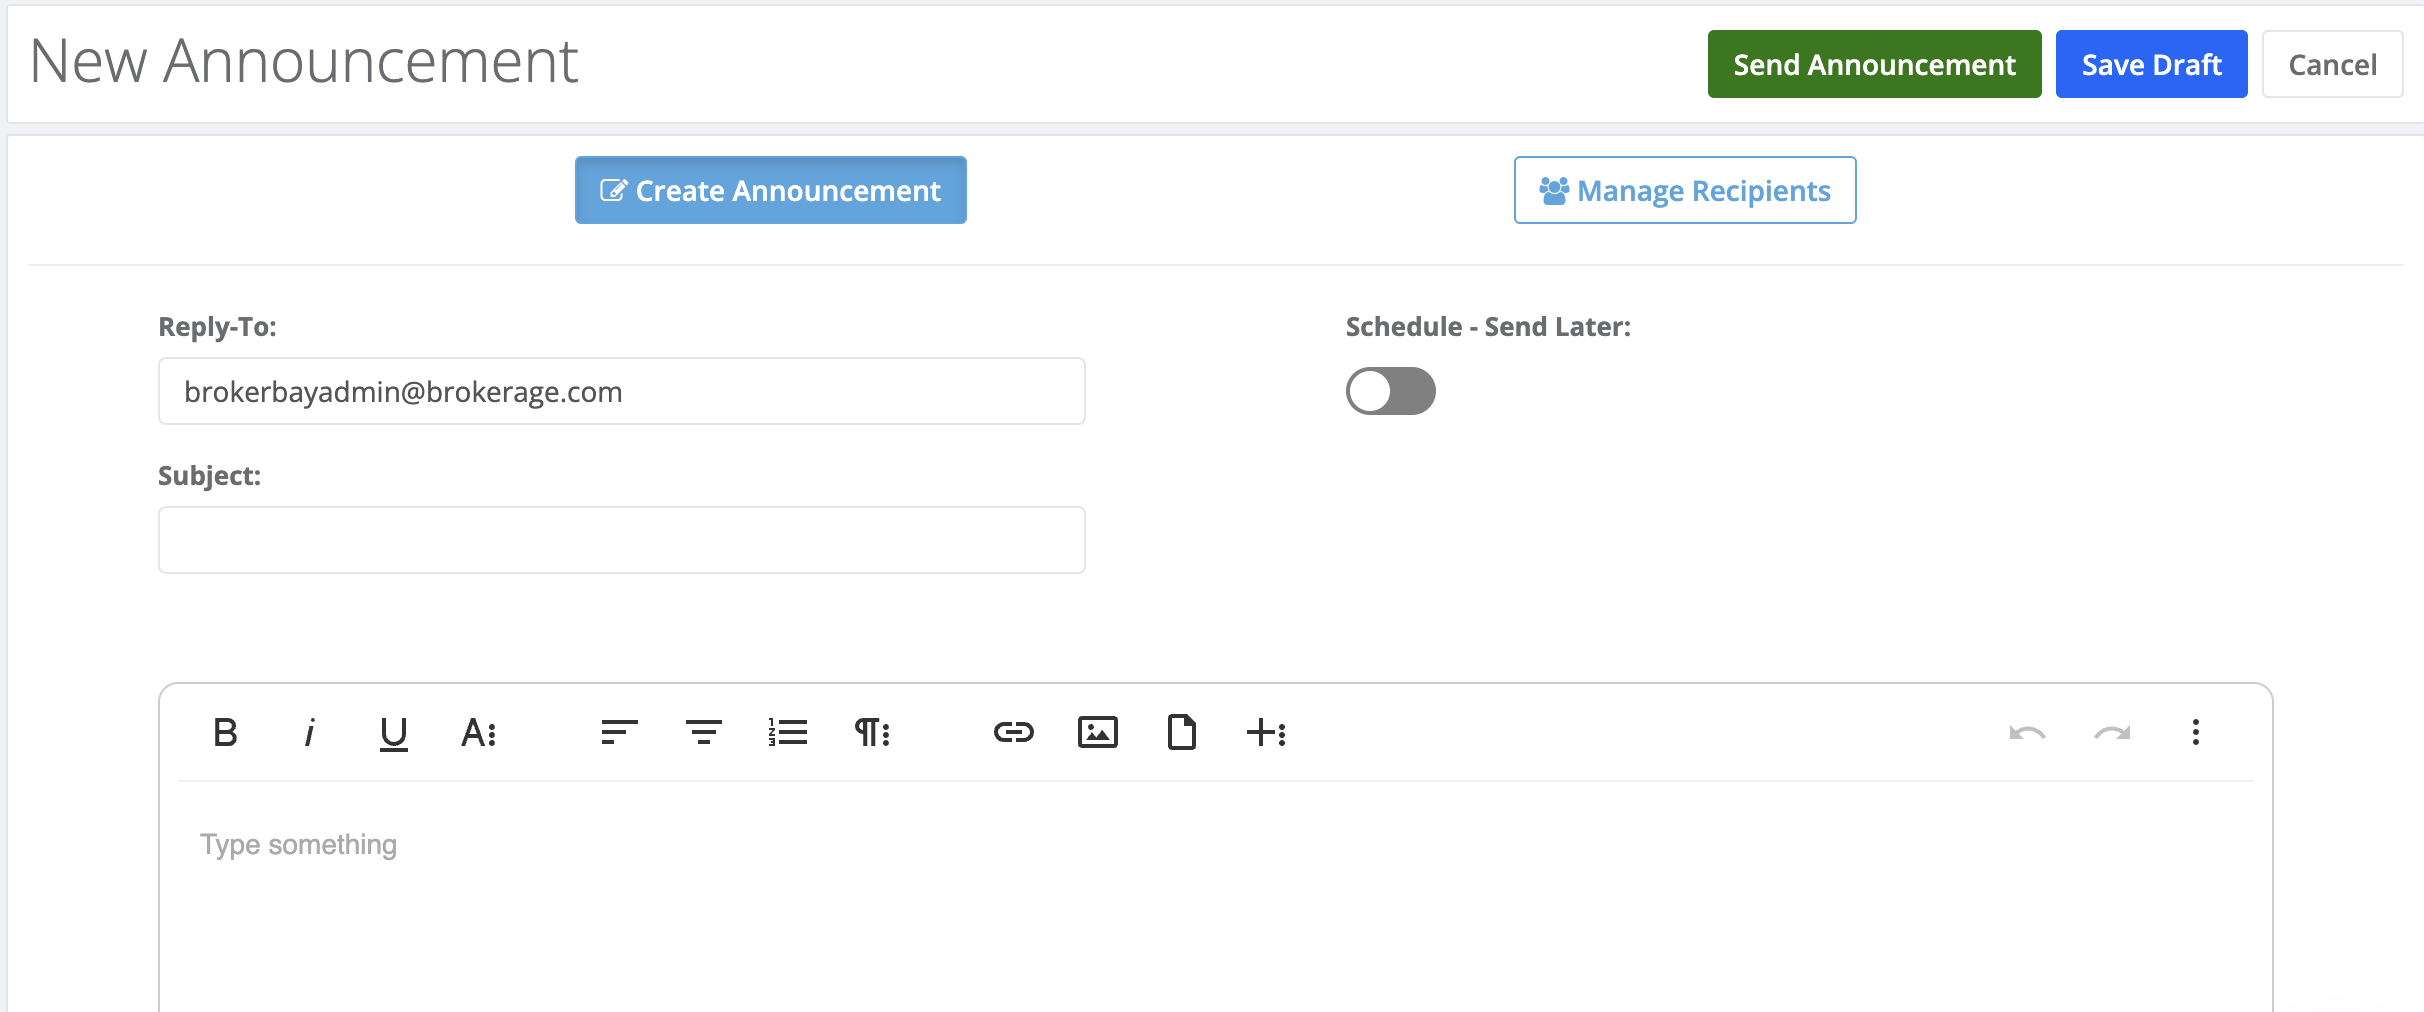Viewport: 2424px width, 1012px height.
Task: Click the redo arrow in the editor
Action: coord(2112,733)
